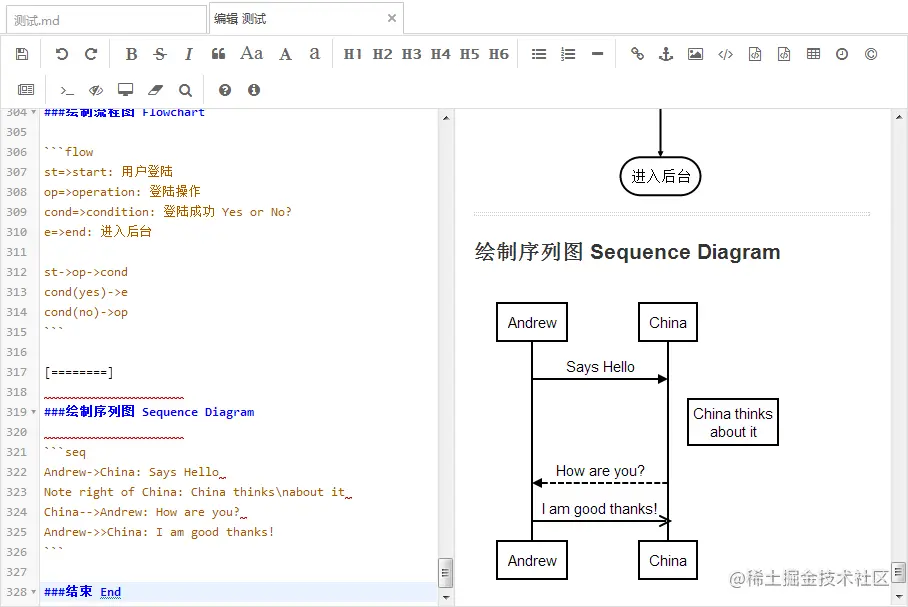Insert heading level 5 with H5
This screenshot has width=908, height=607.
pos(470,54)
